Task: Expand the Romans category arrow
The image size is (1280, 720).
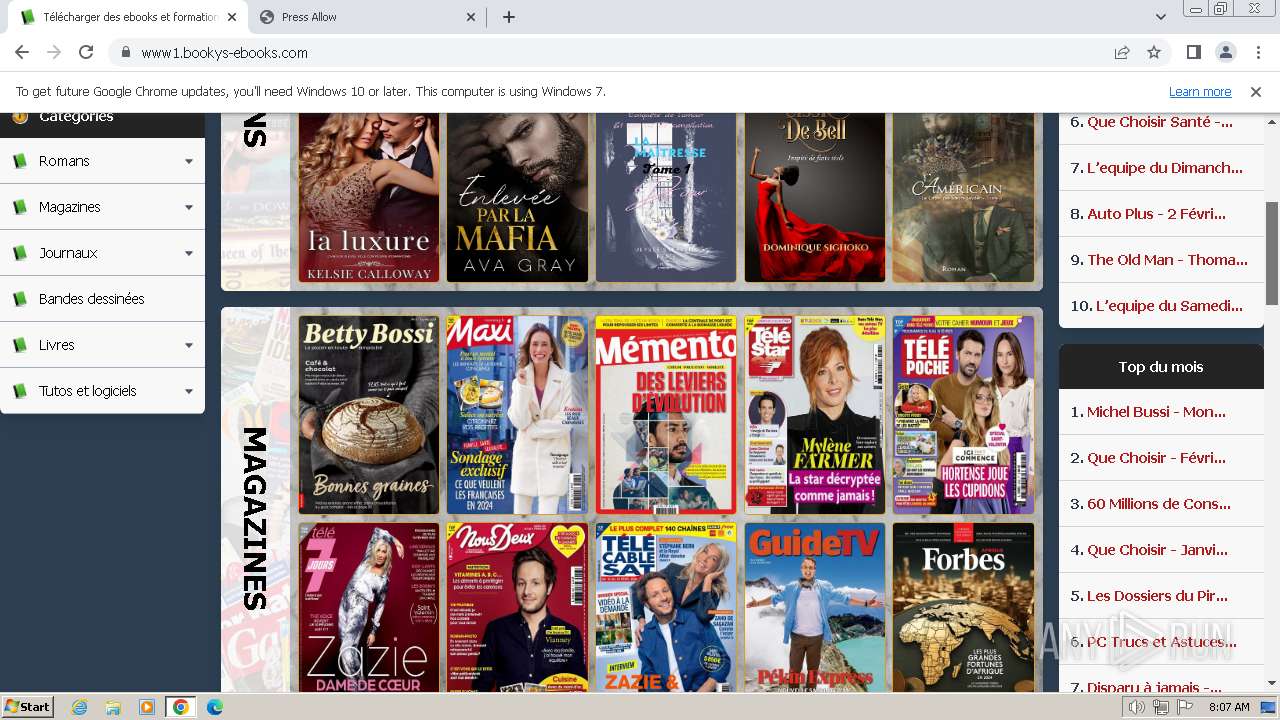Action: pyautogui.click(x=189, y=161)
